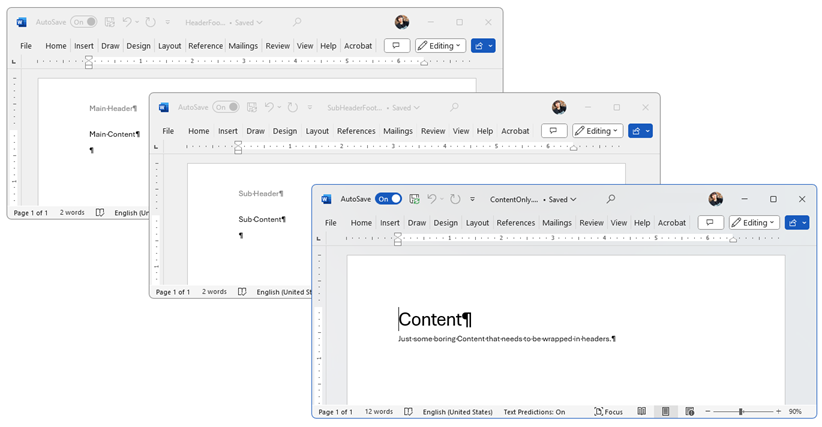Toggle AutoSave in HeaderFoo window
The height and width of the screenshot is (427, 822).
tap(84, 22)
